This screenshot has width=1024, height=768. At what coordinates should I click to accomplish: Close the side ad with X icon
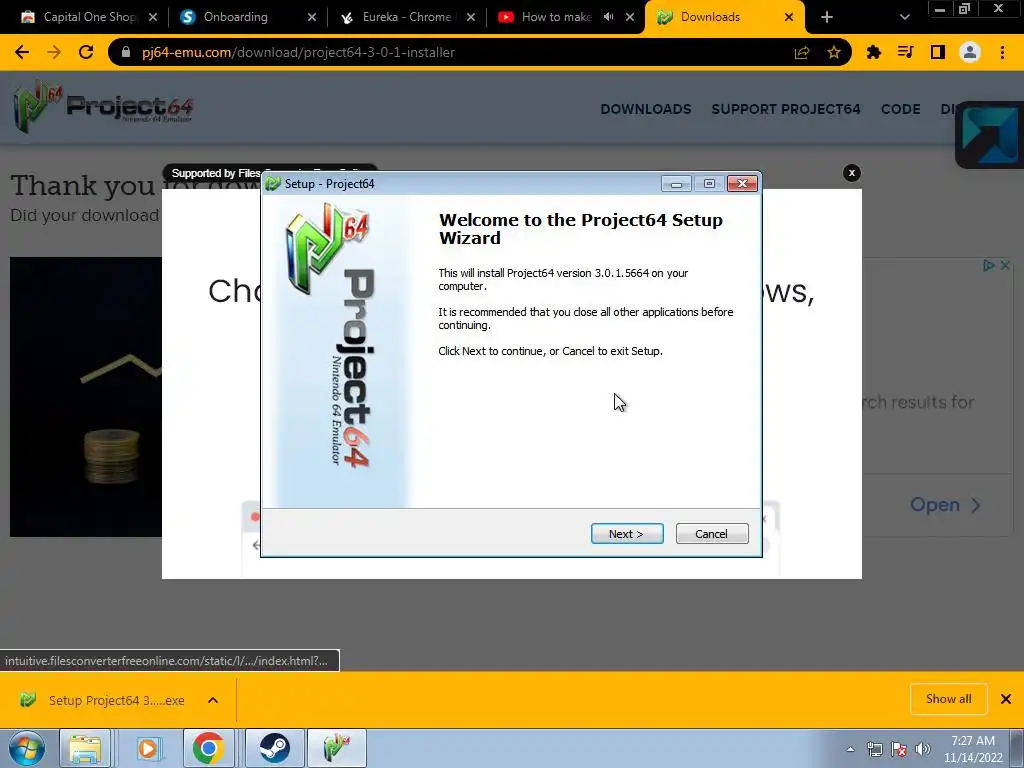pyautogui.click(x=1005, y=265)
